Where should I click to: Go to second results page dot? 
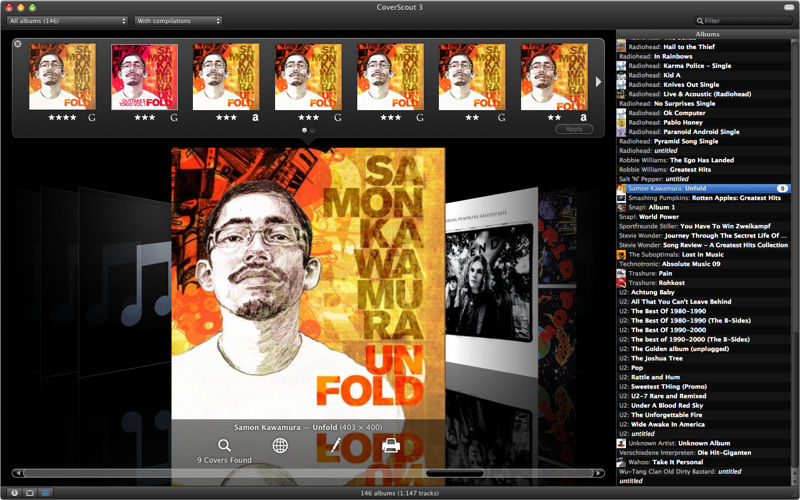tap(312, 130)
